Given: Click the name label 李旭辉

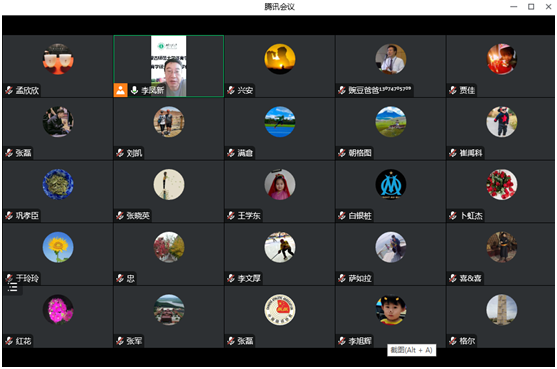Looking at the screenshot, I should coord(360,341).
